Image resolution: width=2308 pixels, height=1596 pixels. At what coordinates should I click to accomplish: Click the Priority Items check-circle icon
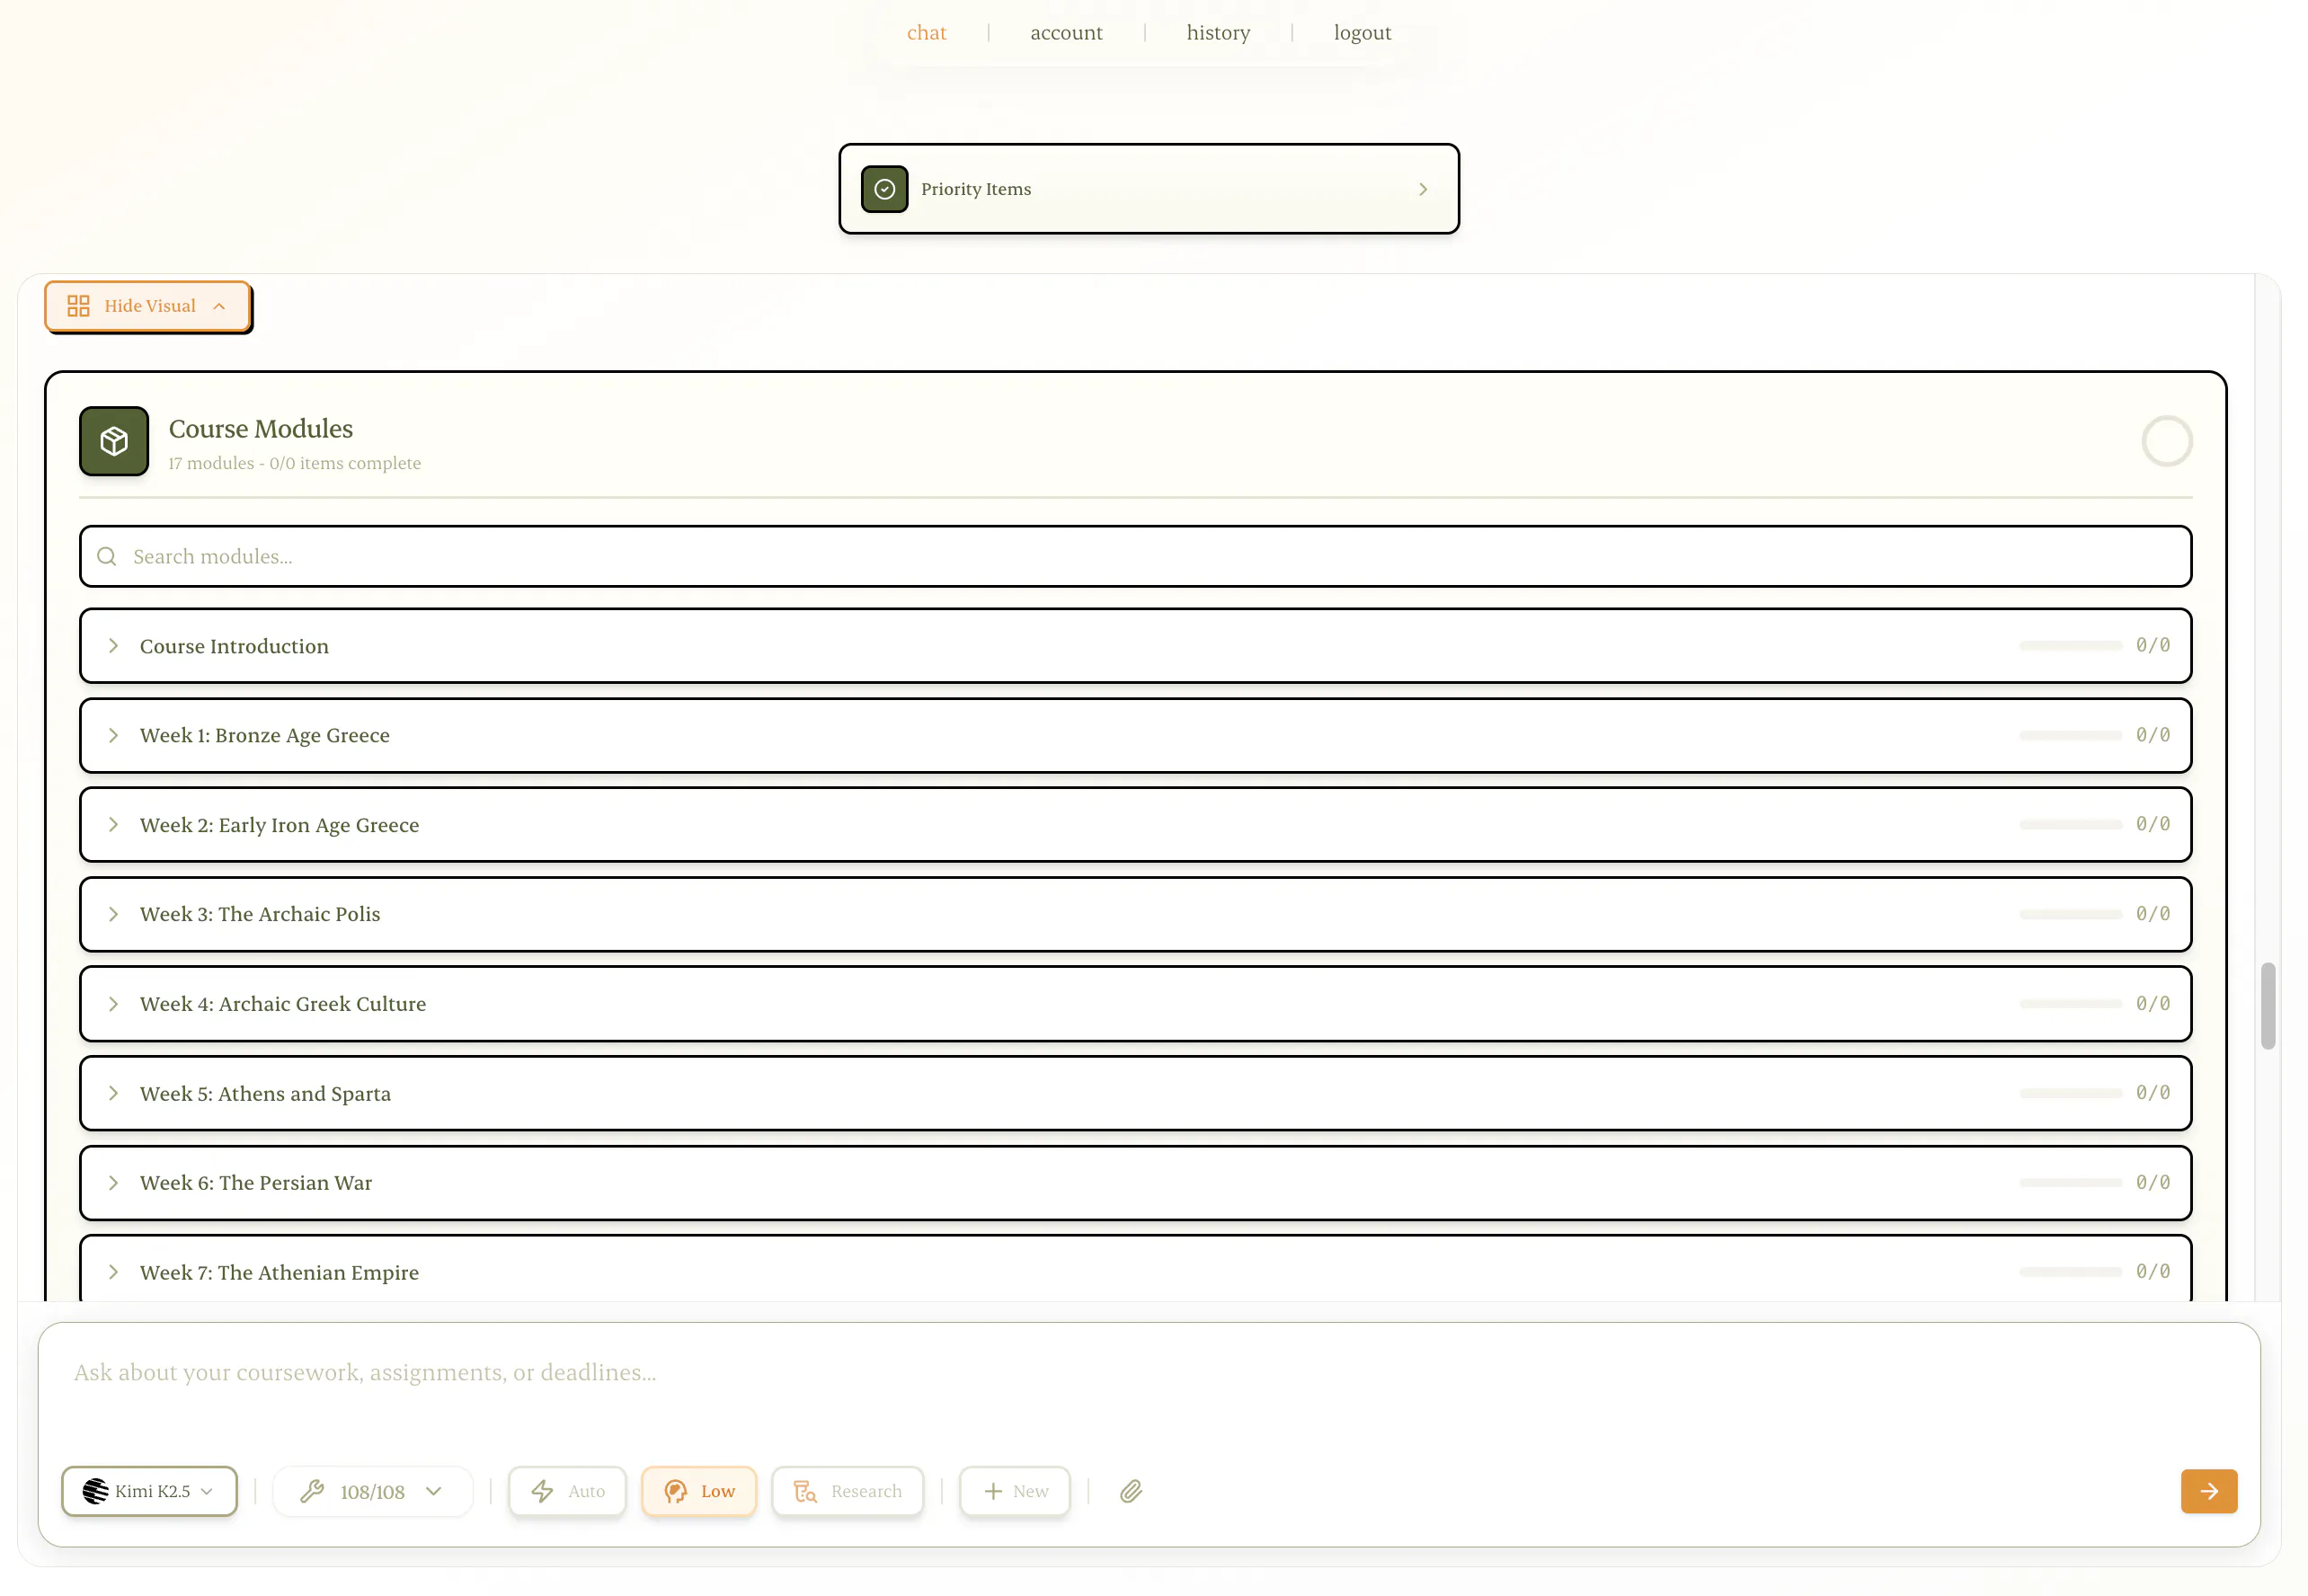884,189
